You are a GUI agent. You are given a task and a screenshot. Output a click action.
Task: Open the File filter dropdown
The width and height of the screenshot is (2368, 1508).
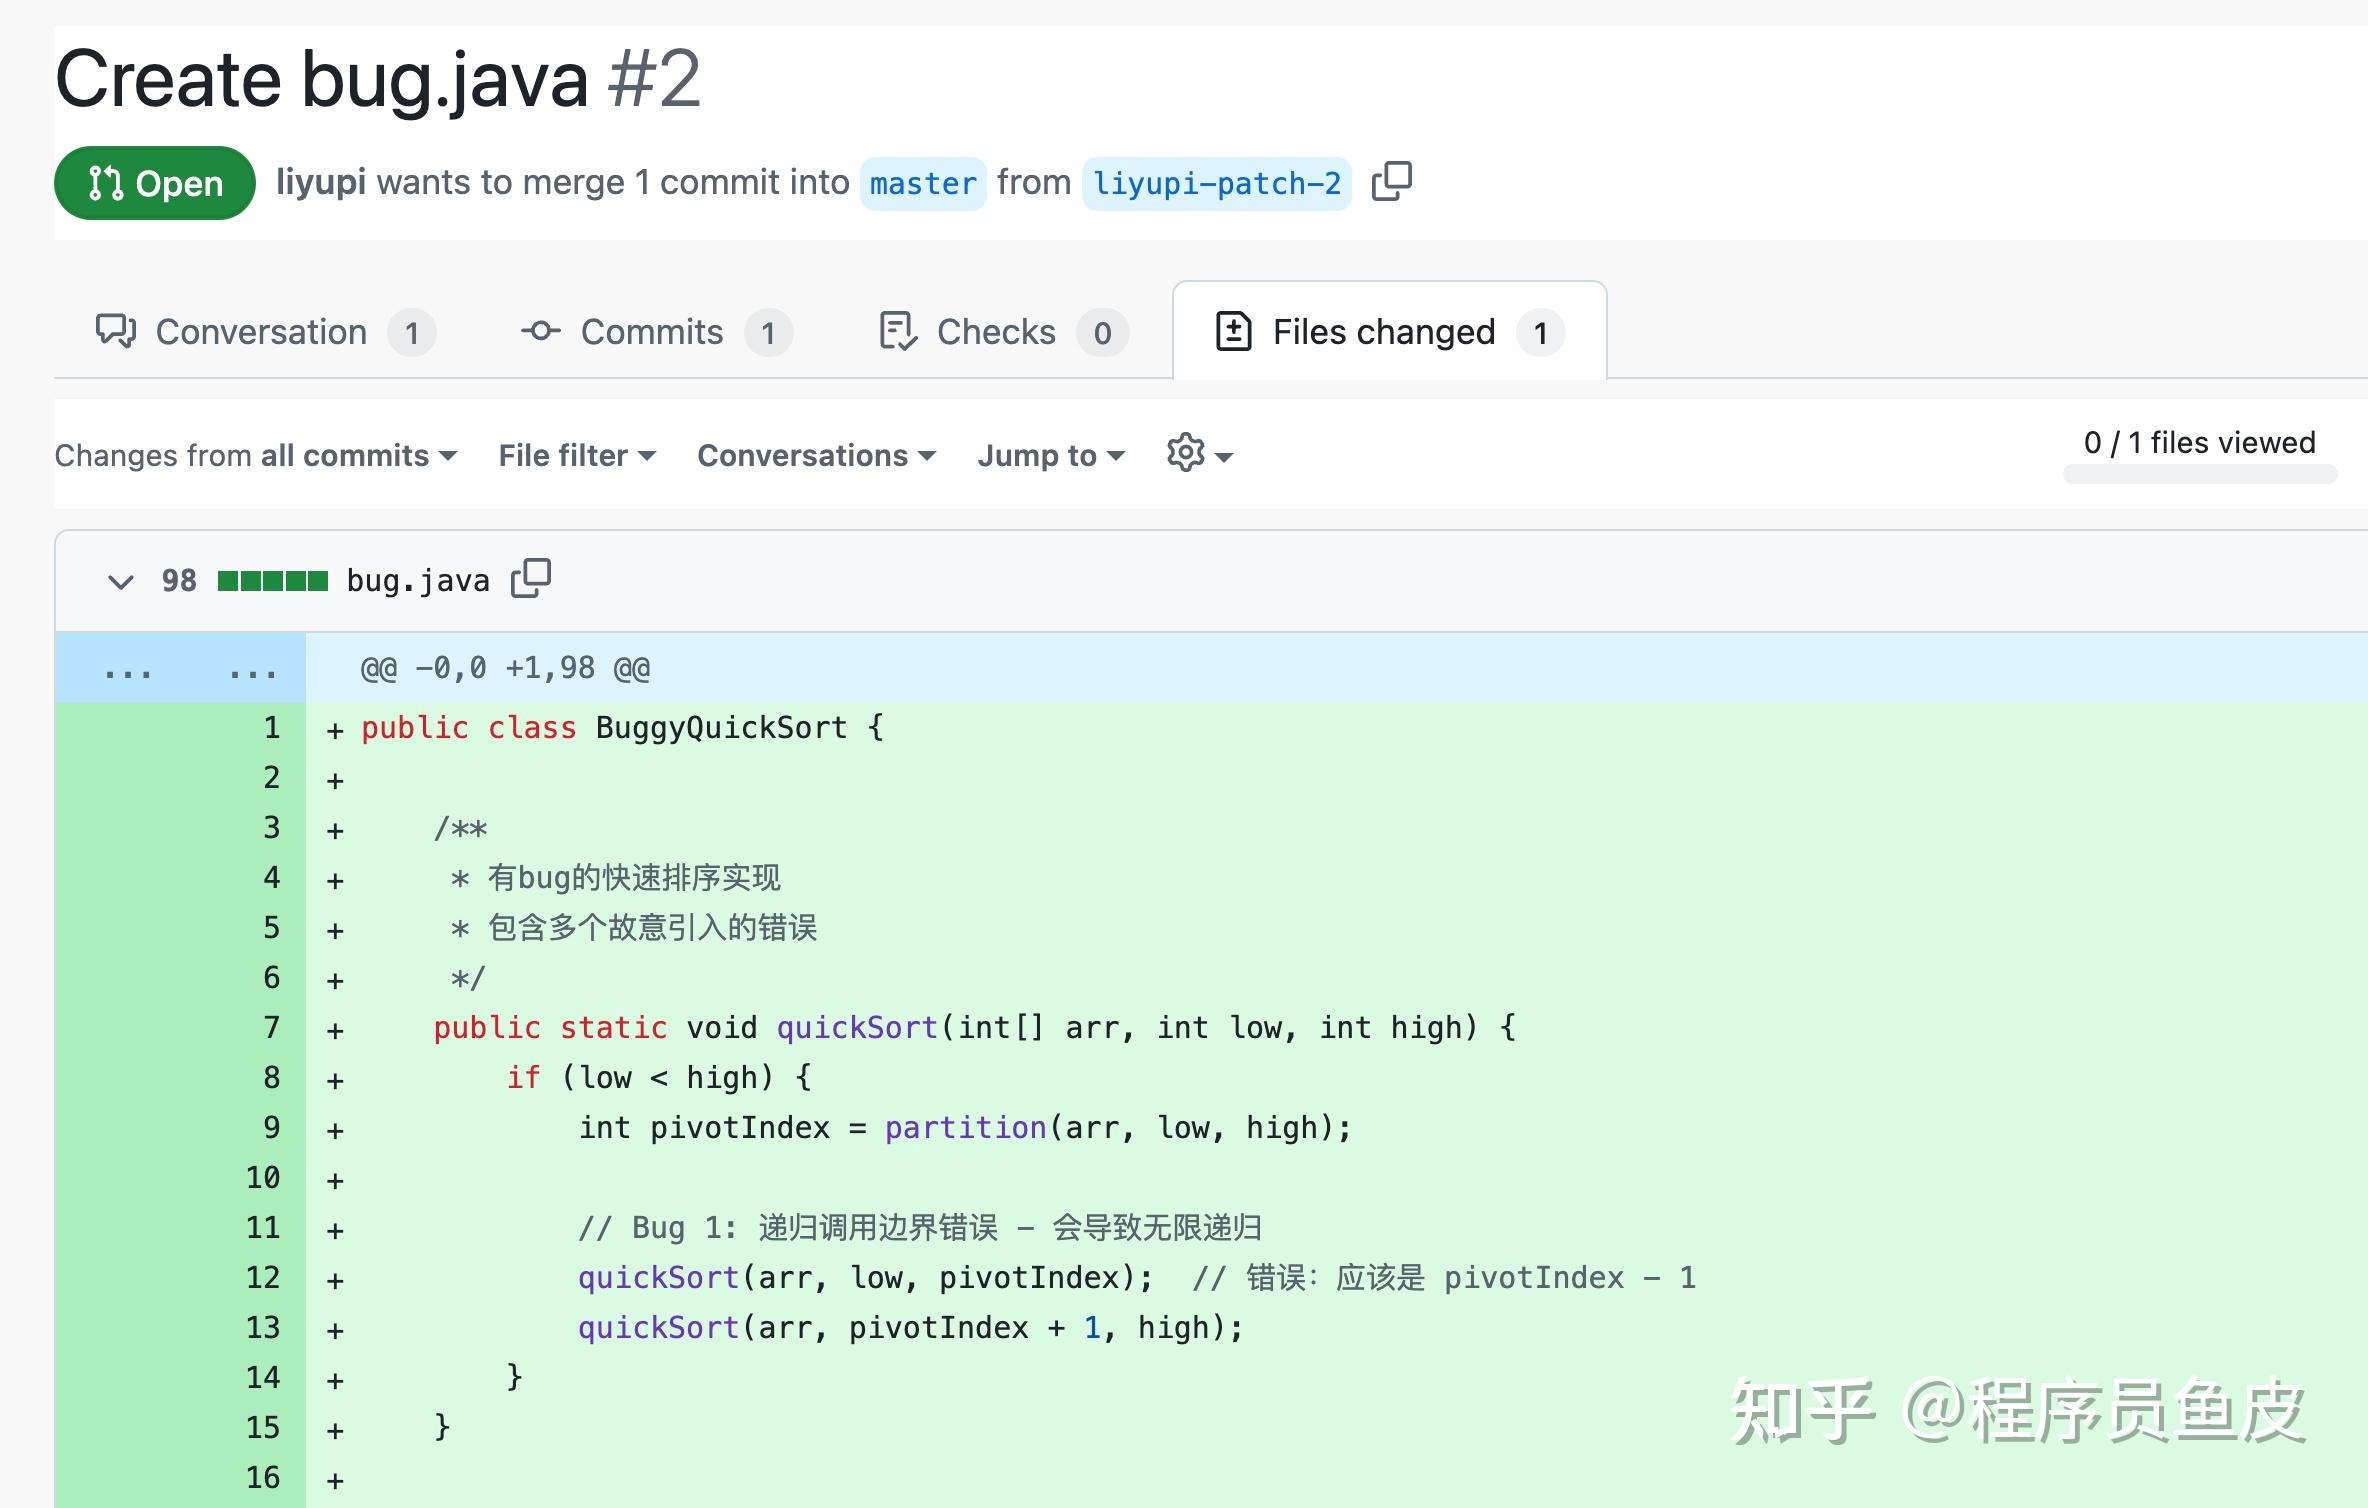577,456
